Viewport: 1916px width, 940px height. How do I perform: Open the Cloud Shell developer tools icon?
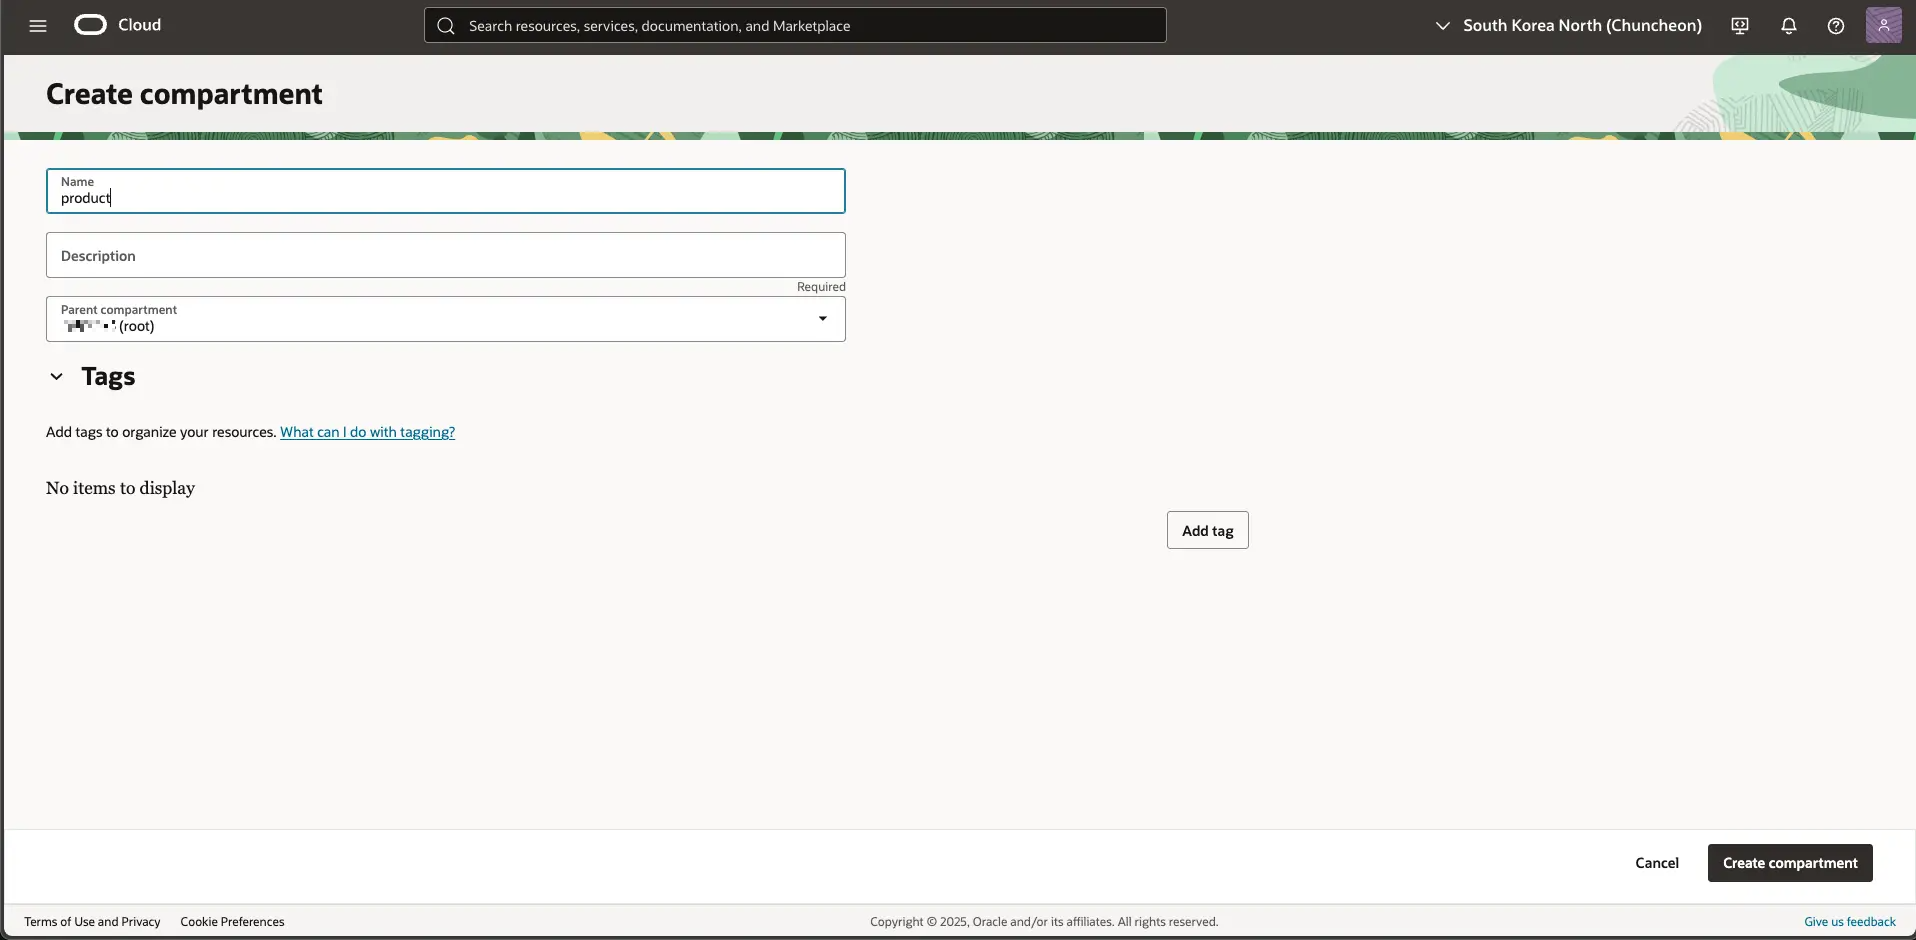1740,26
